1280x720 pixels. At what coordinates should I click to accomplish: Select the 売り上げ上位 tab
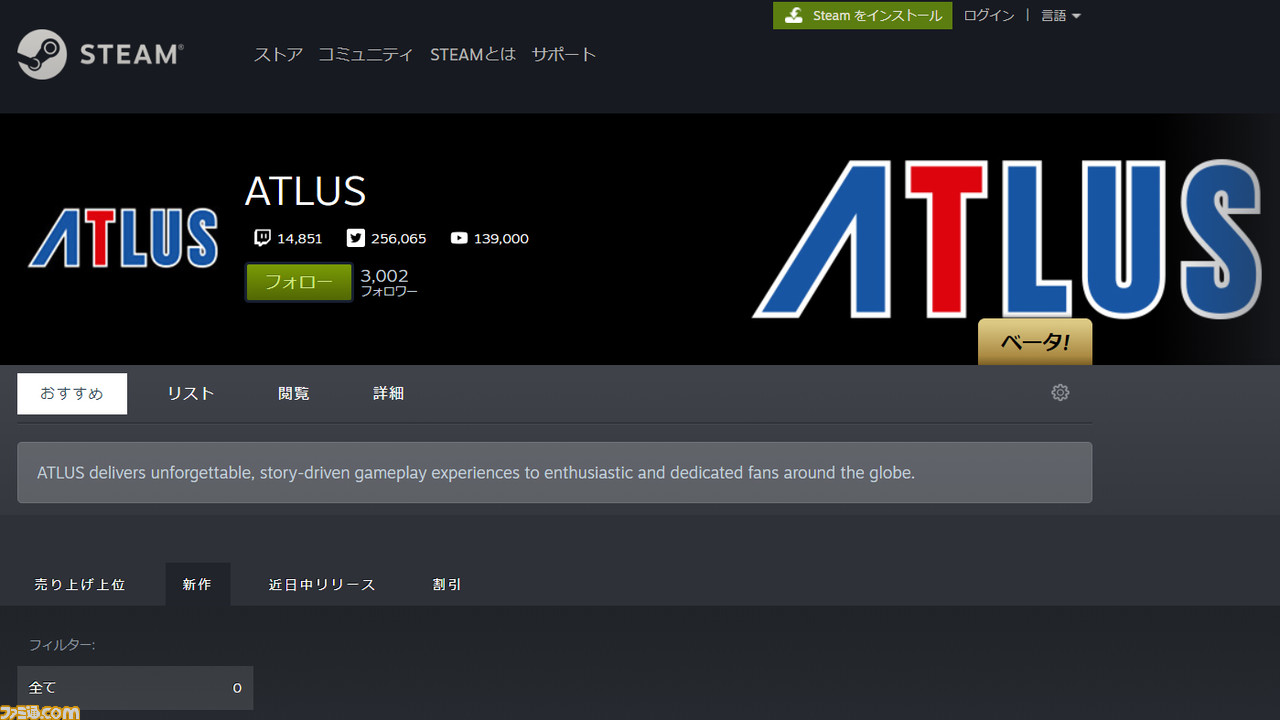coord(80,584)
